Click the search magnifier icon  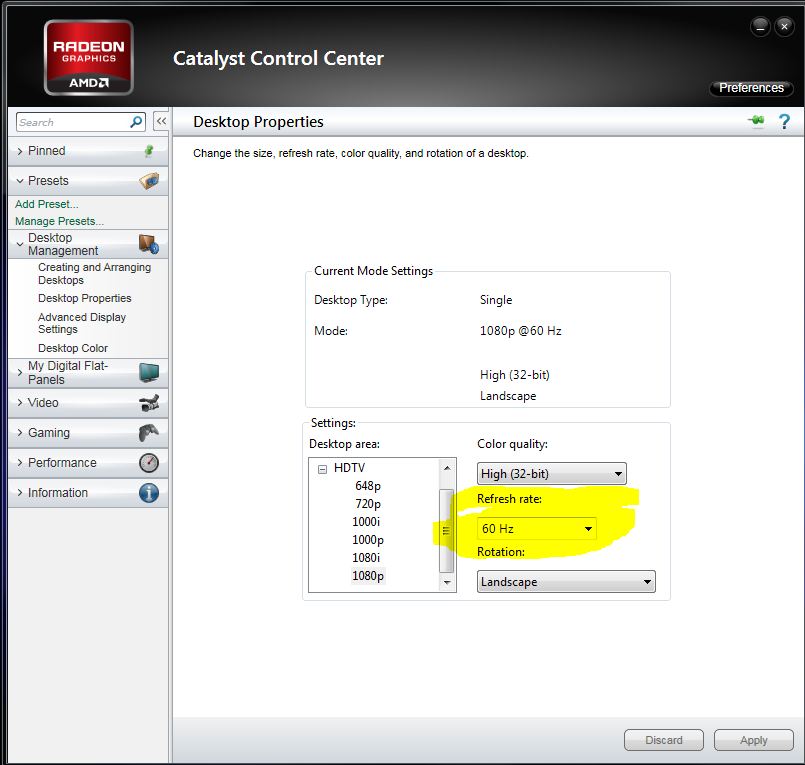point(136,122)
